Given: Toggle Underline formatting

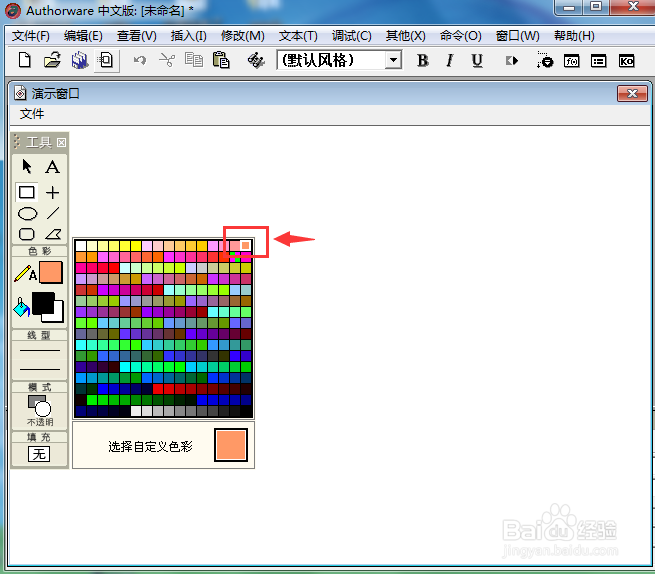Looking at the screenshot, I should pos(477,61).
